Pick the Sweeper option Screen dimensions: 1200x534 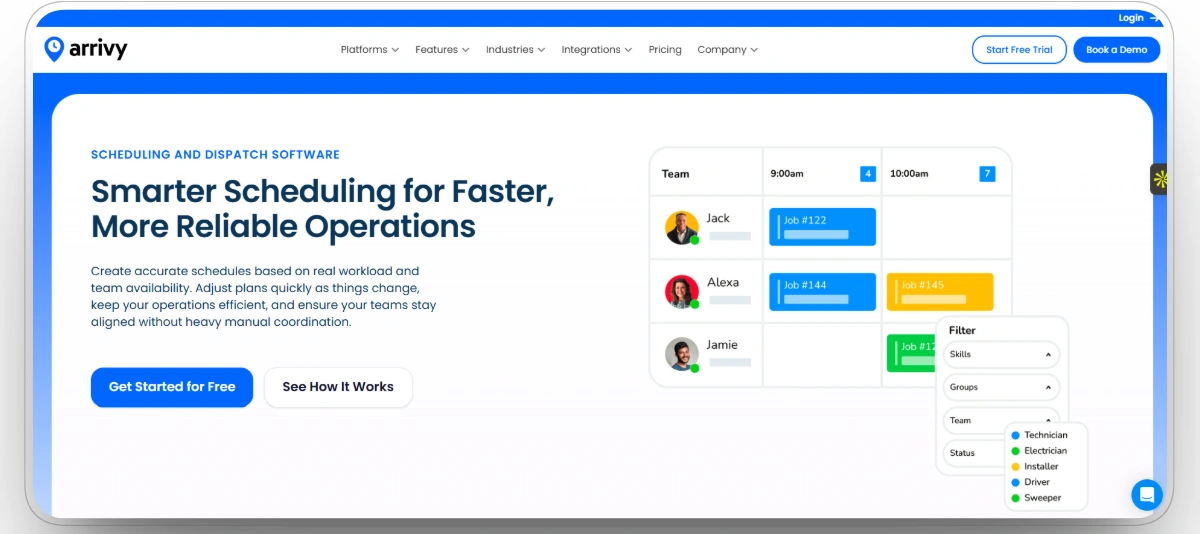[x=1036, y=498]
